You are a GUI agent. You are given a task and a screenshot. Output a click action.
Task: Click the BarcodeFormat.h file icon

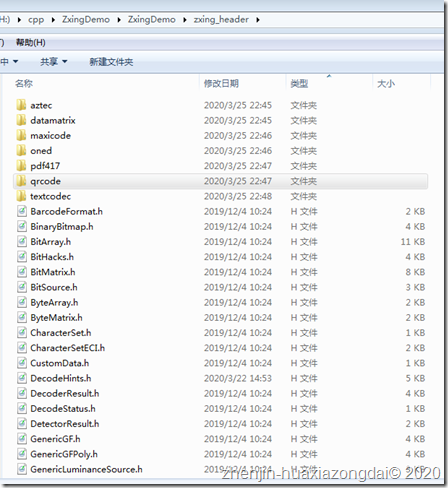click(22, 211)
